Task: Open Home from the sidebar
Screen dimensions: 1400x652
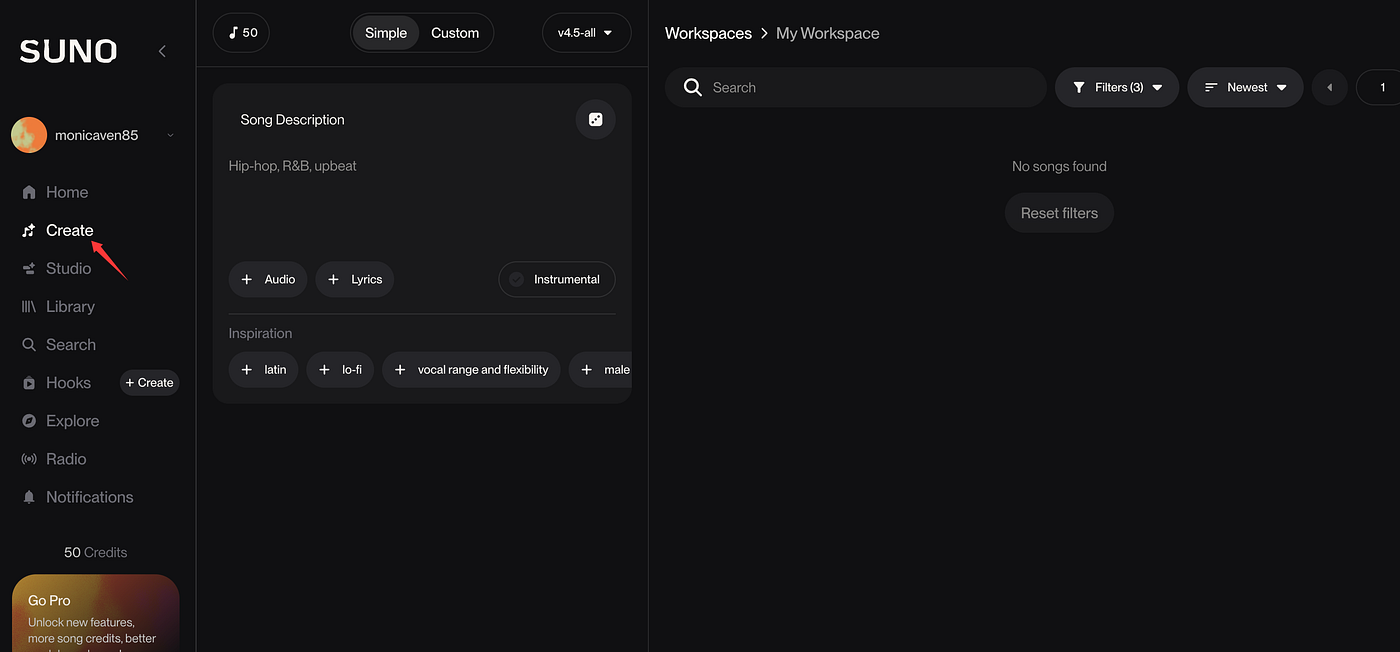Action: [66, 192]
